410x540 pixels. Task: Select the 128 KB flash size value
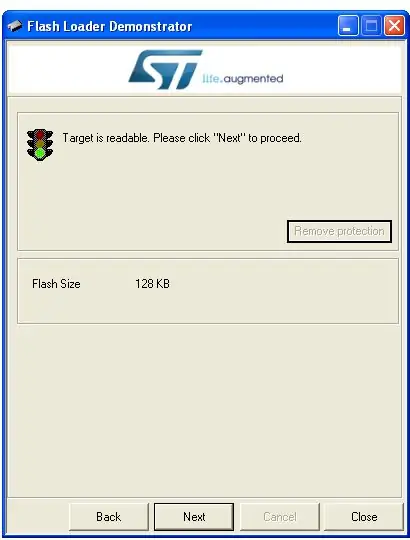(x=152, y=284)
